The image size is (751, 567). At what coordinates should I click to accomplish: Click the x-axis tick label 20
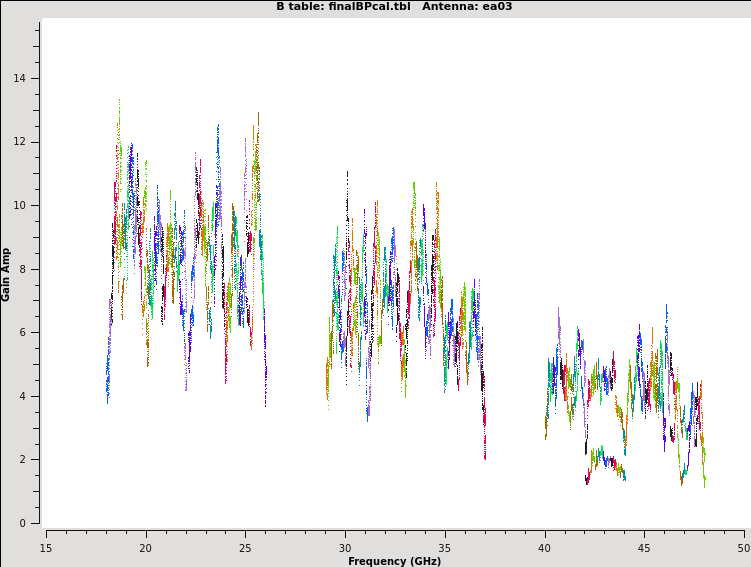tap(146, 548)
